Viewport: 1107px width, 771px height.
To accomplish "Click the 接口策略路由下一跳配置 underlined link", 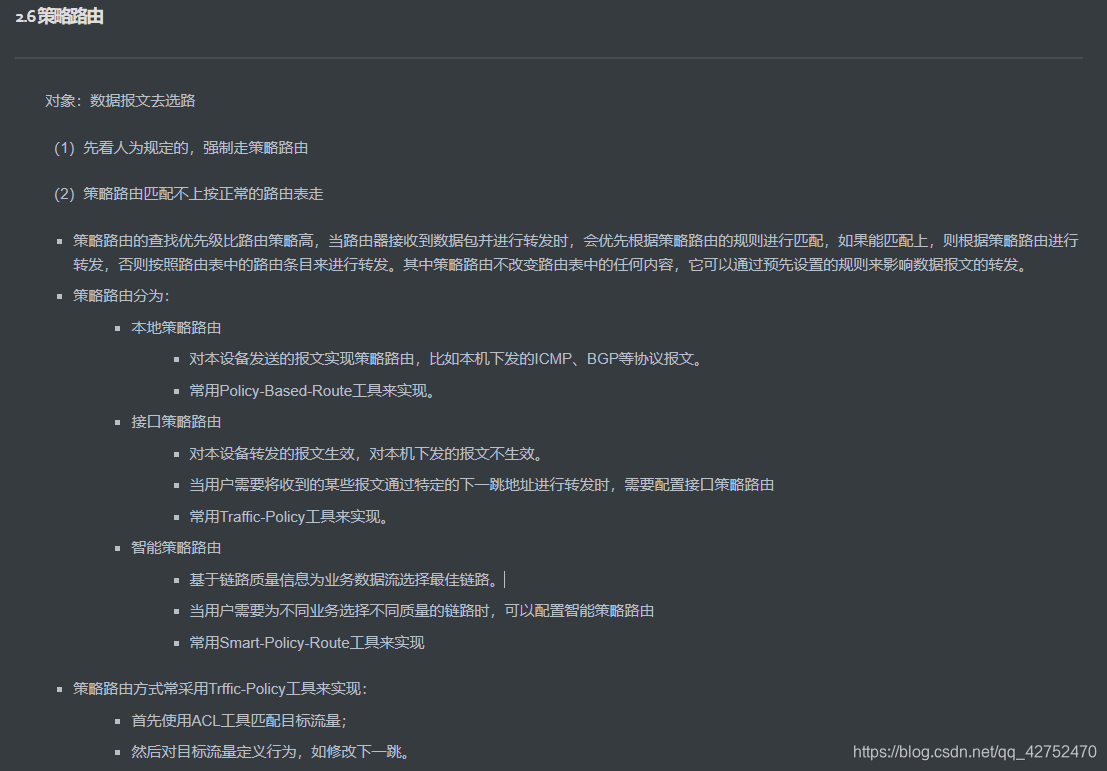I will (x=480, y=484).
